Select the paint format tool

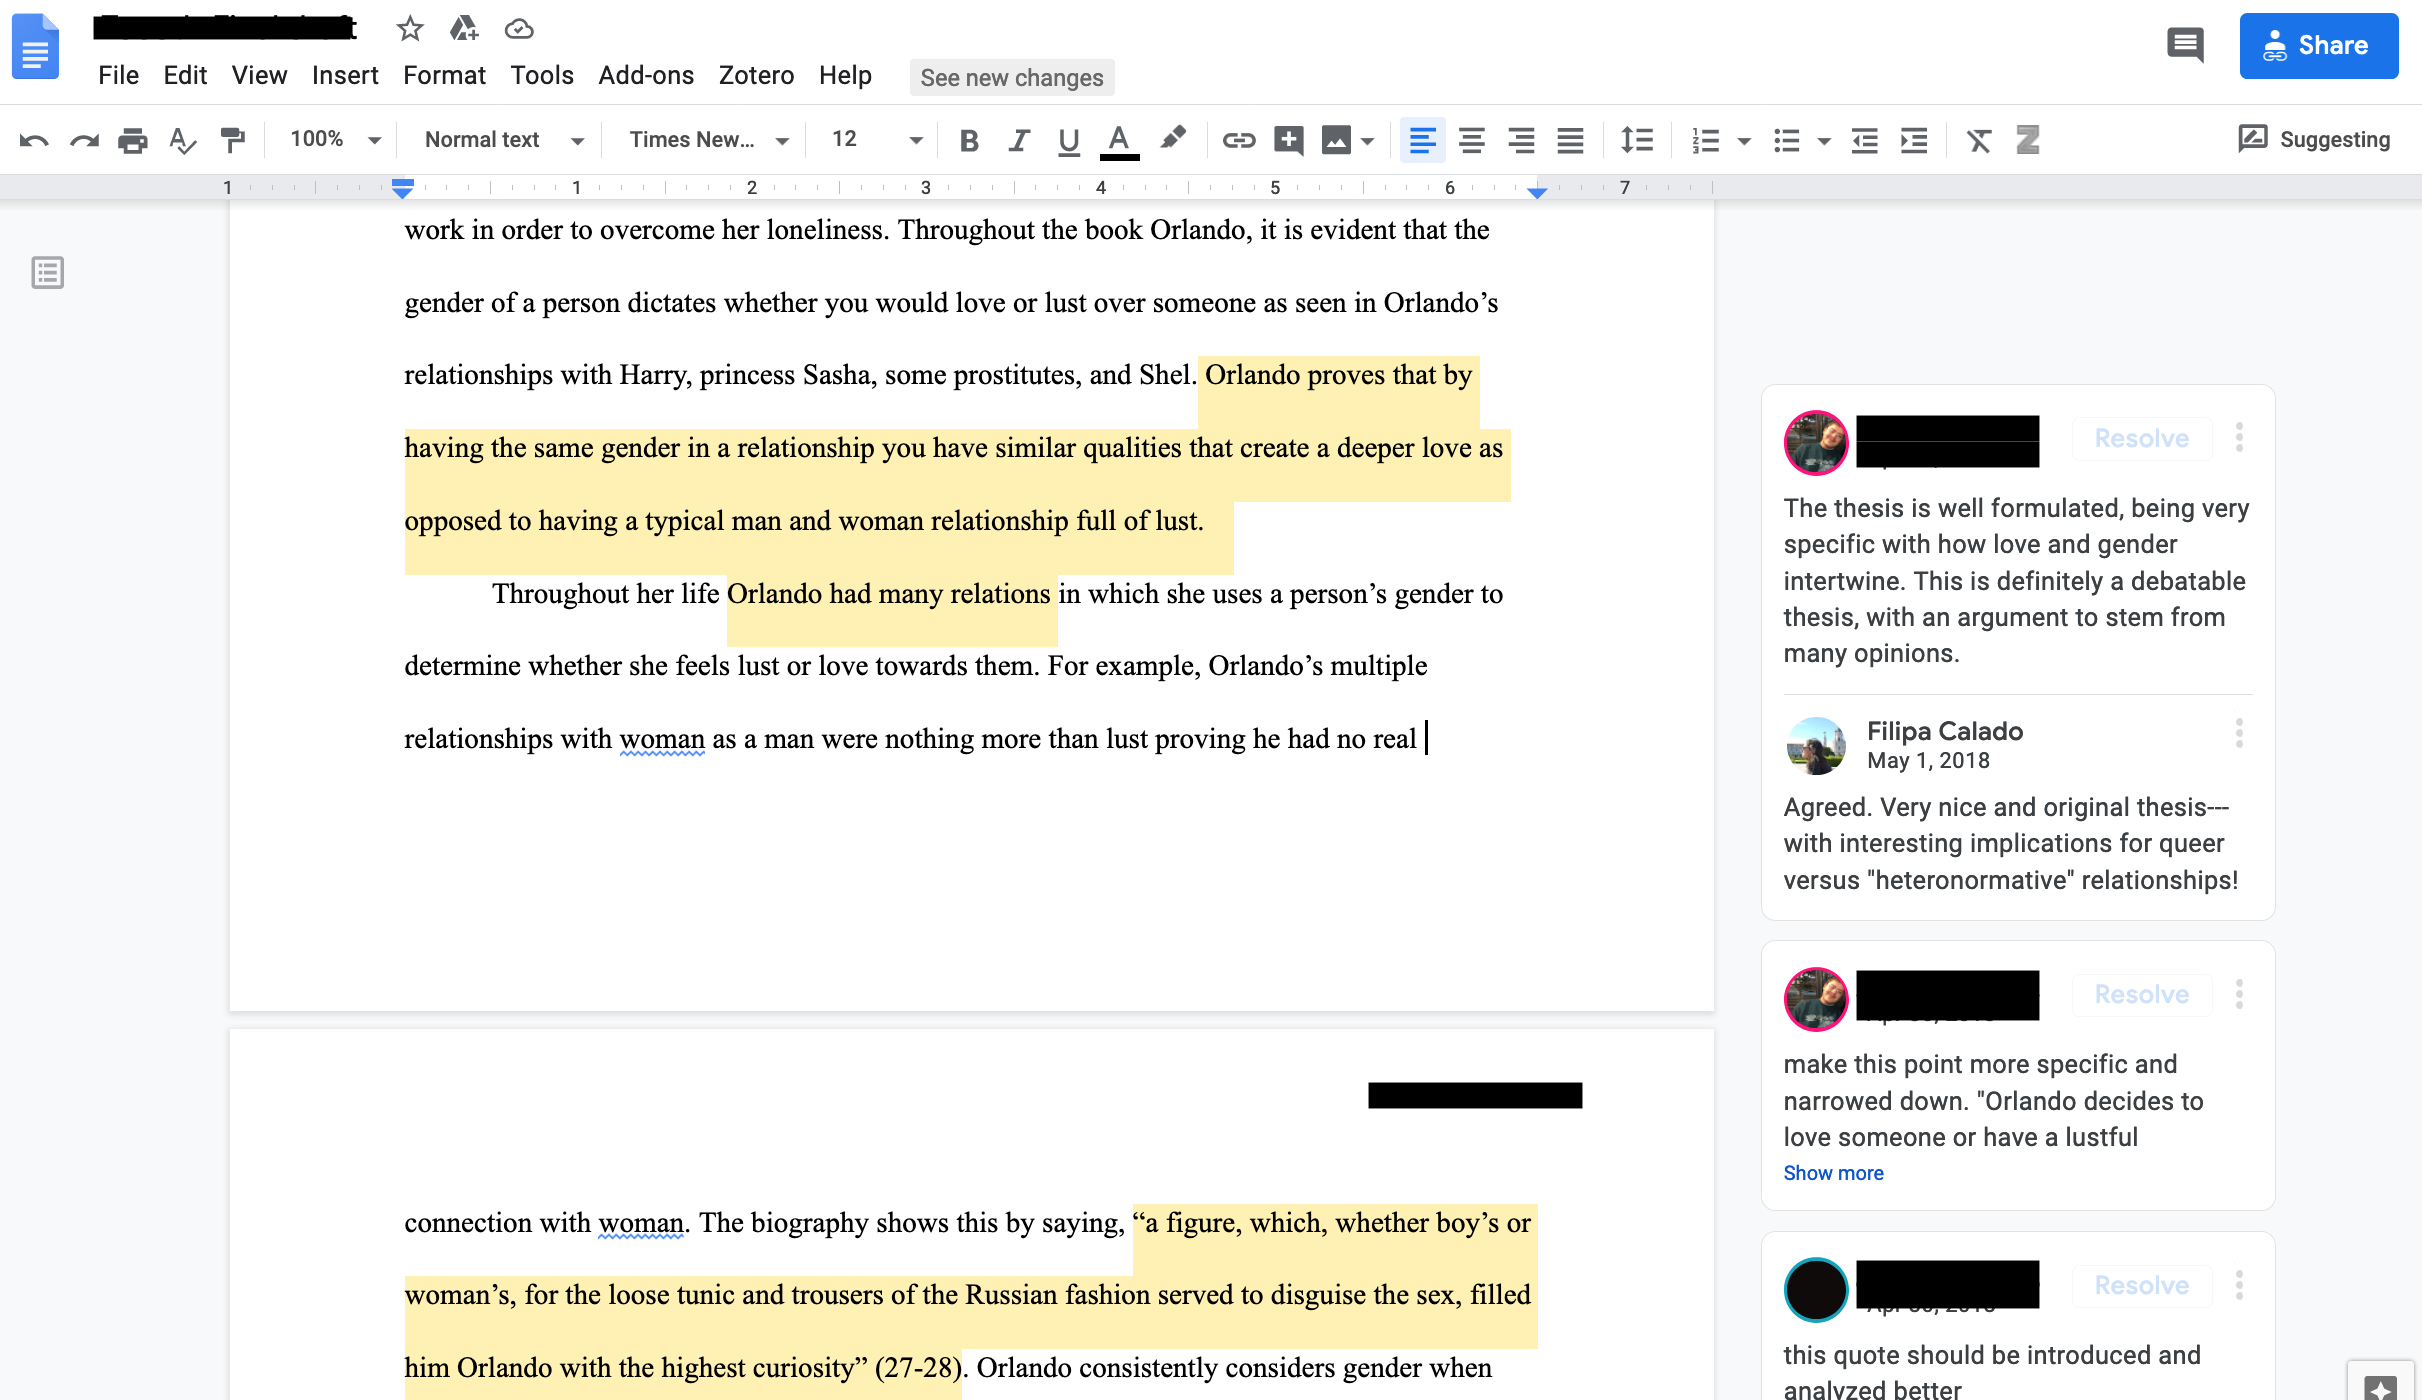point(232,140)
